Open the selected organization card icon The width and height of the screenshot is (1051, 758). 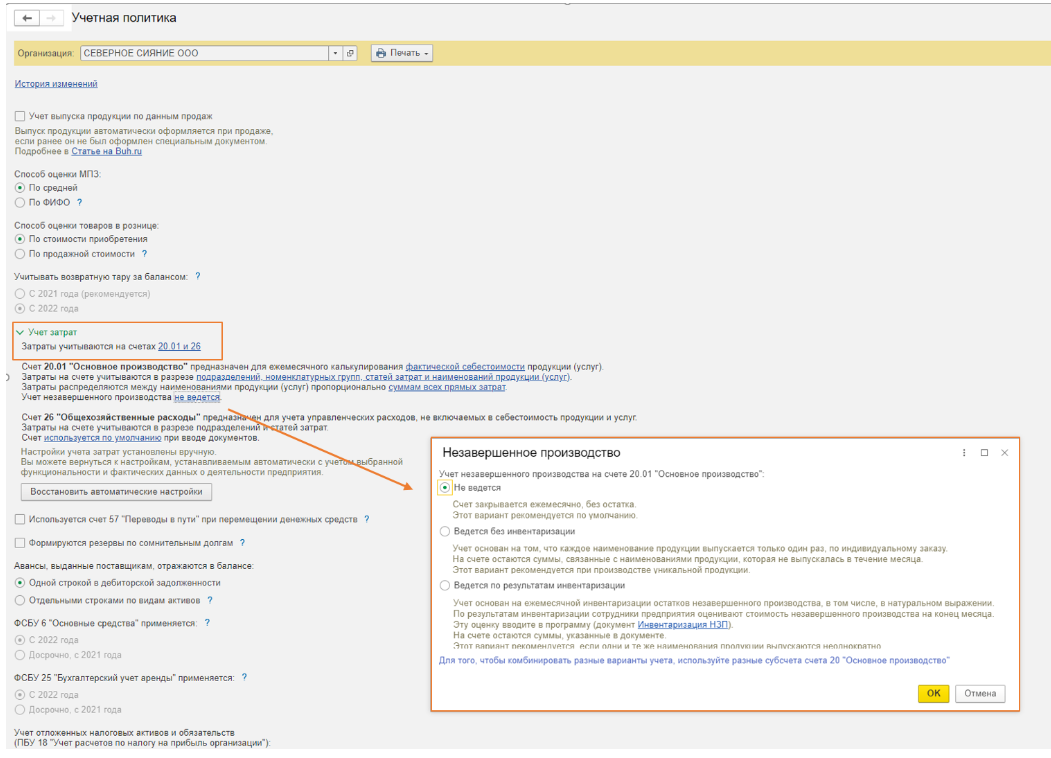tap(350, 53)
